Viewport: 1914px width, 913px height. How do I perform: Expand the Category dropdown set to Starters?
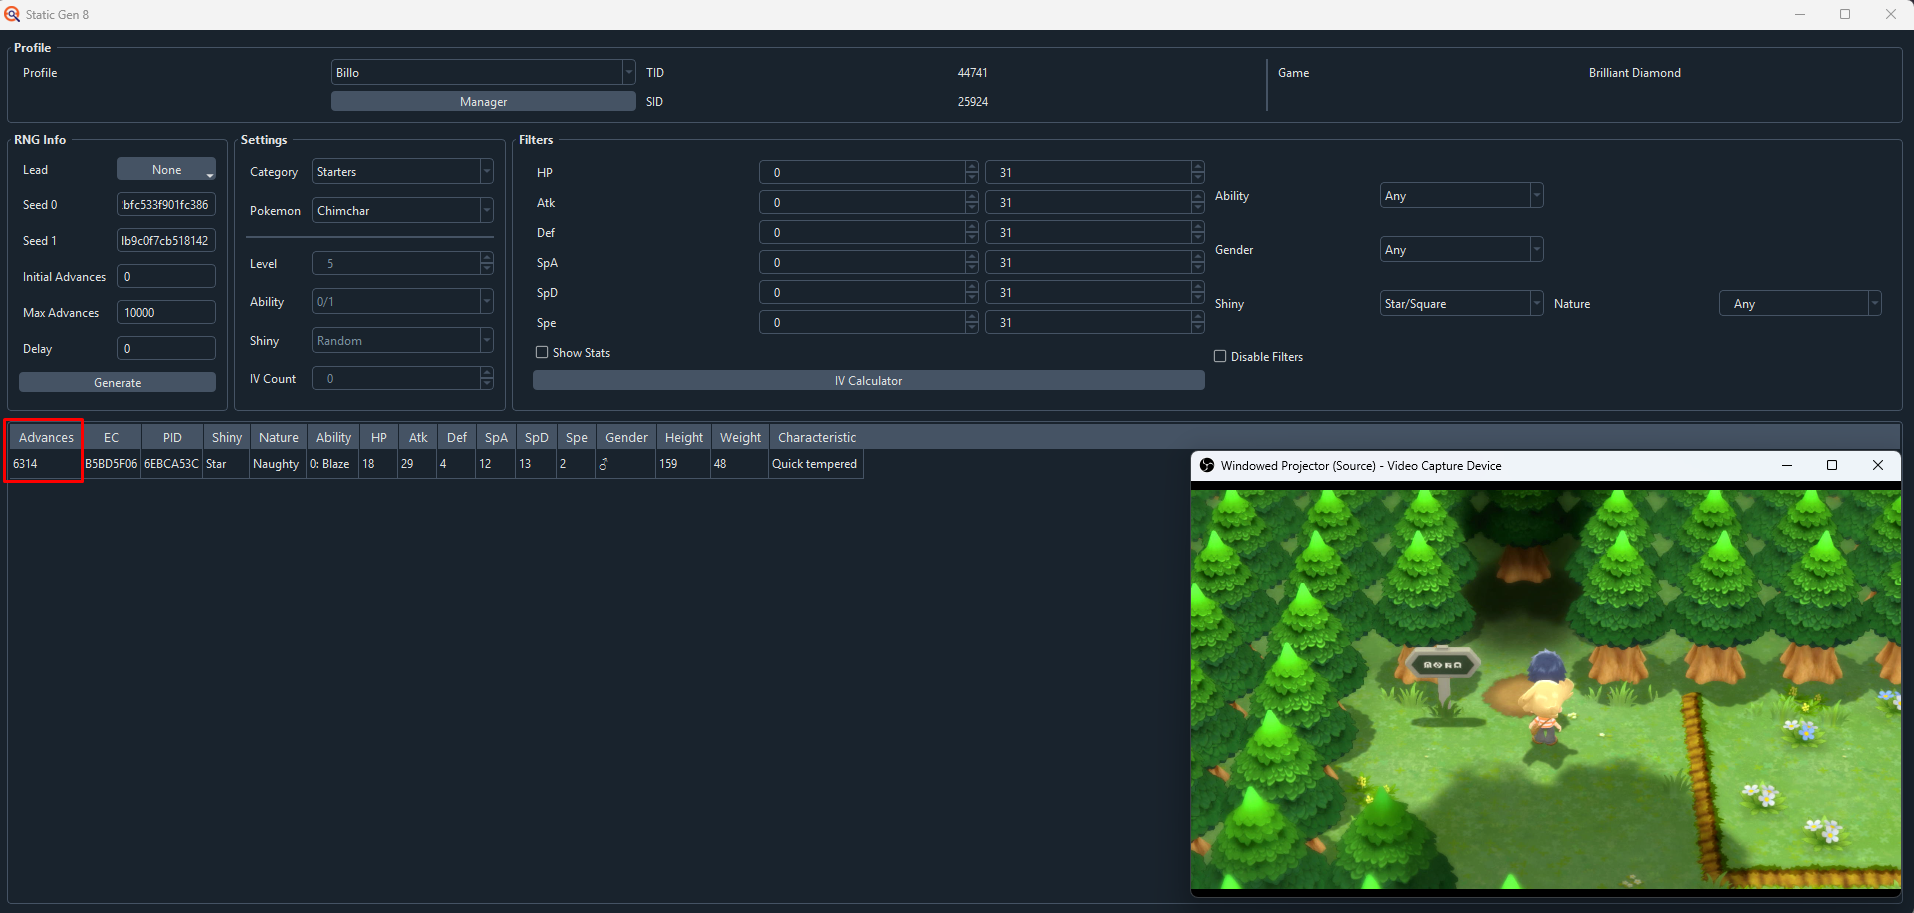[x=402, y=171]
